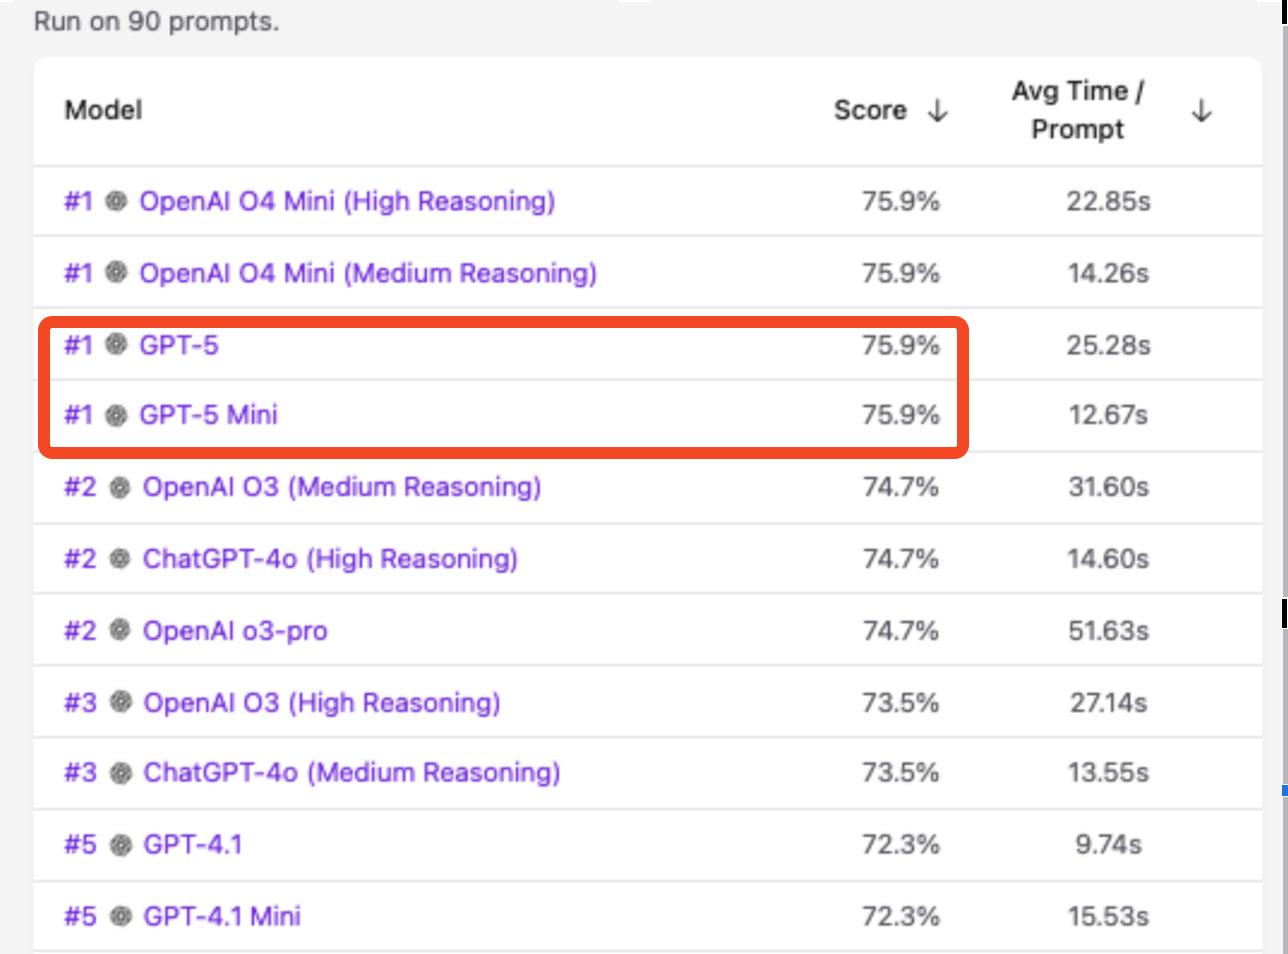Viewport: 1288px width, 954px height.
Task: Click 'Run on 90 prompts.' caption
Action: (157, 22)
